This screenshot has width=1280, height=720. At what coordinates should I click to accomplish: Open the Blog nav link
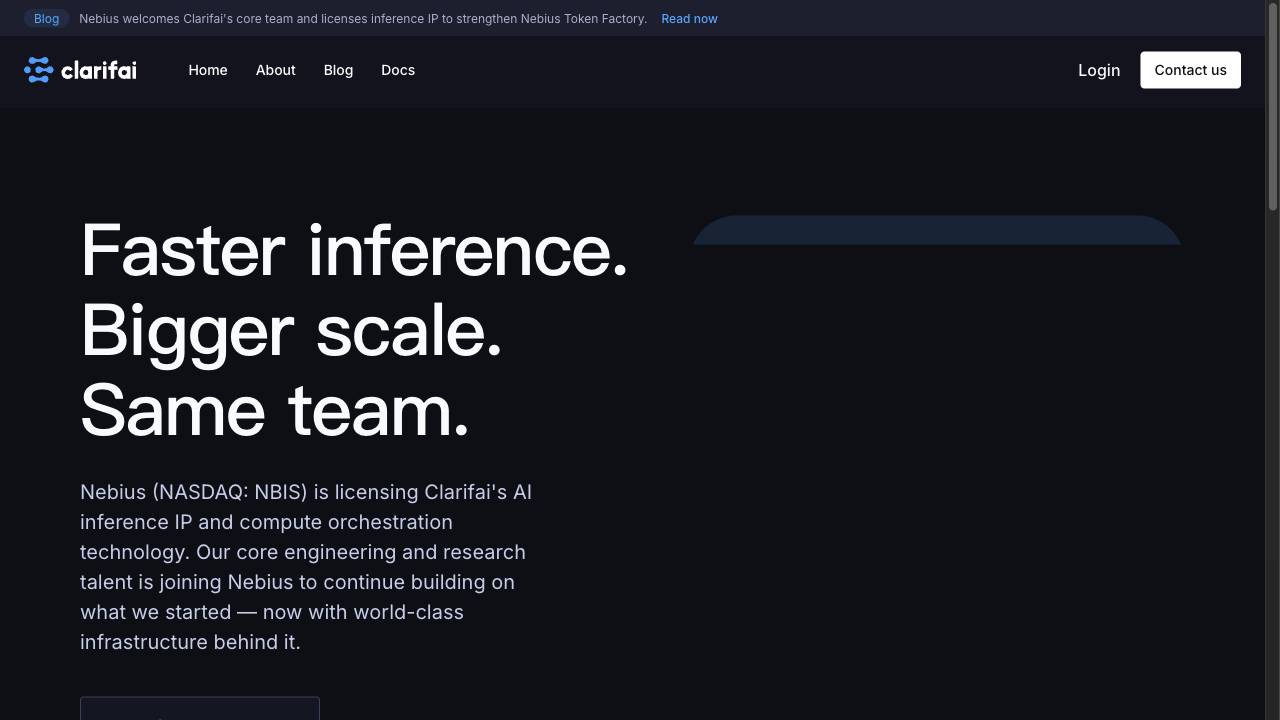338,70
